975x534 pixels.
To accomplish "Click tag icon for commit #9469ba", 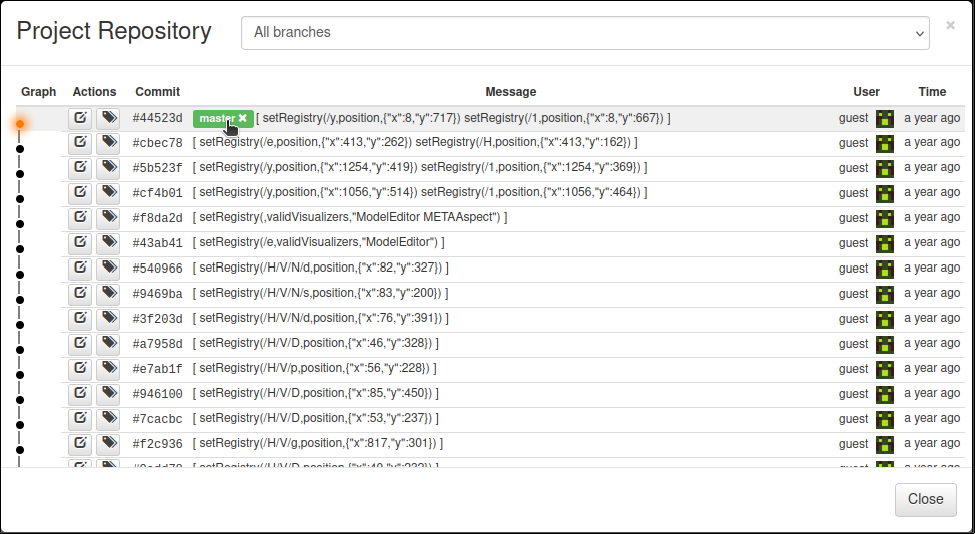I will coord(108,293).
